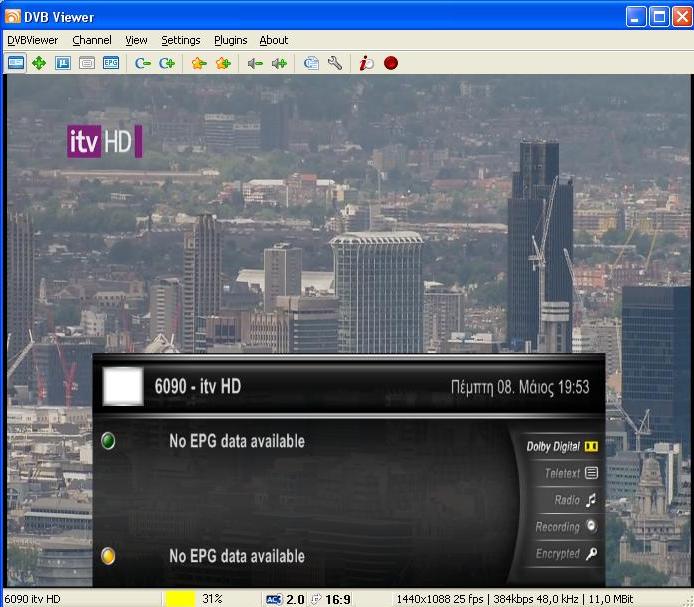Open the Settings menu
Viewport: 694px width, 607px height.
pos(181,40)
